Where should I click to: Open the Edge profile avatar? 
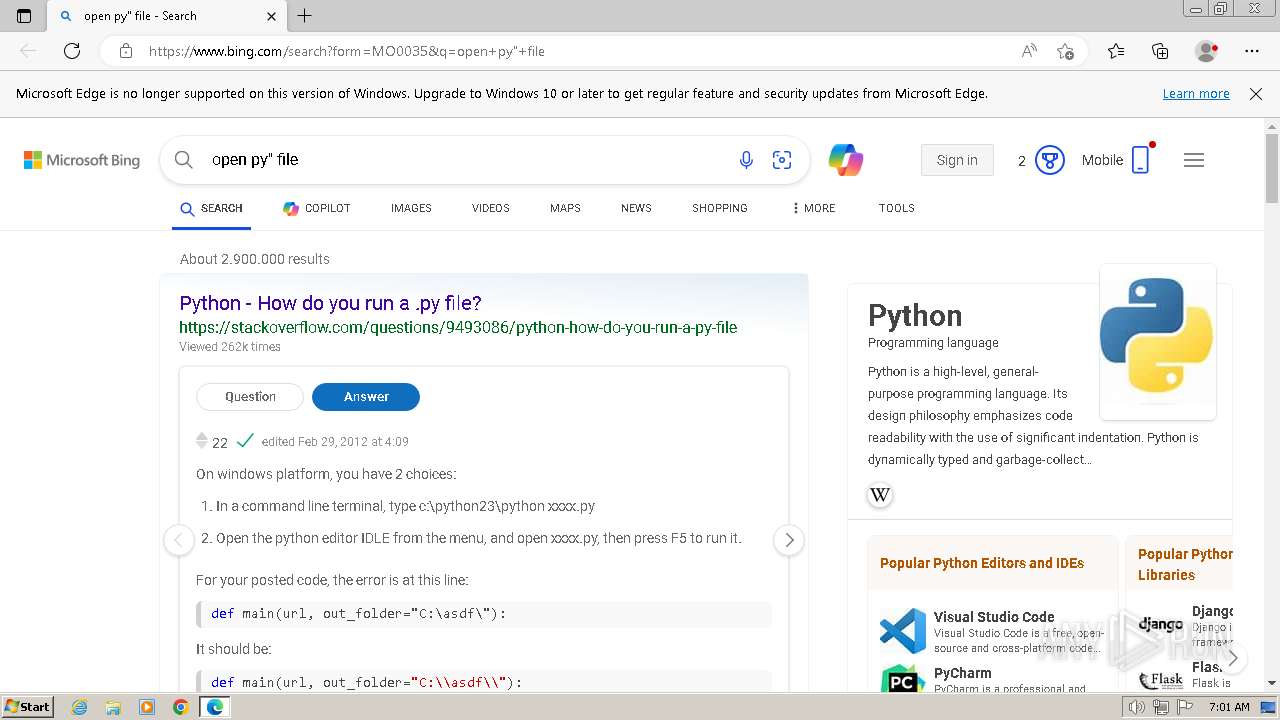pos(1206,51)
